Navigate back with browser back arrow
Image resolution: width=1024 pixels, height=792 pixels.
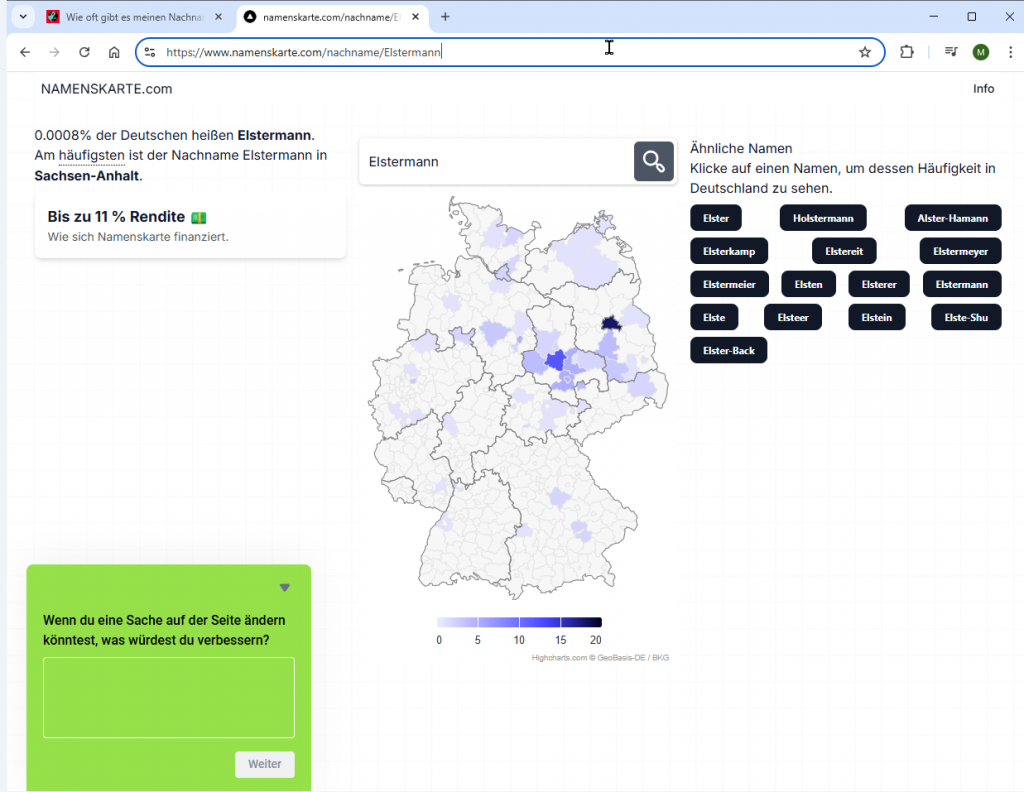(x=25, y=53)
